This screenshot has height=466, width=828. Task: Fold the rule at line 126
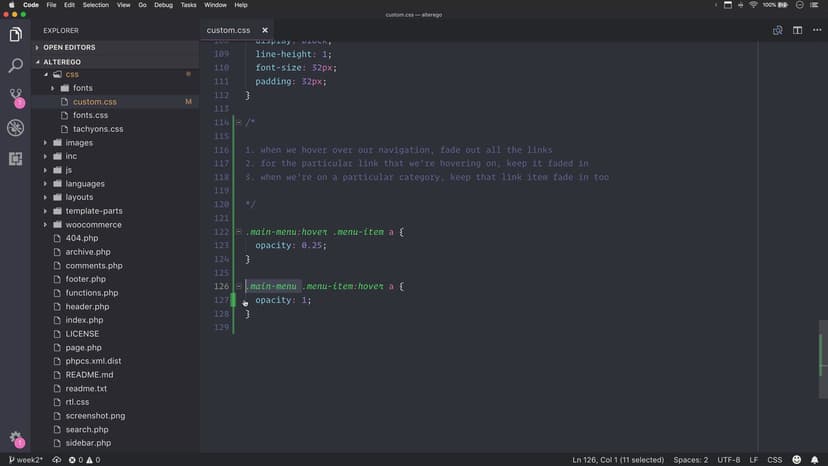click(238, 286)
